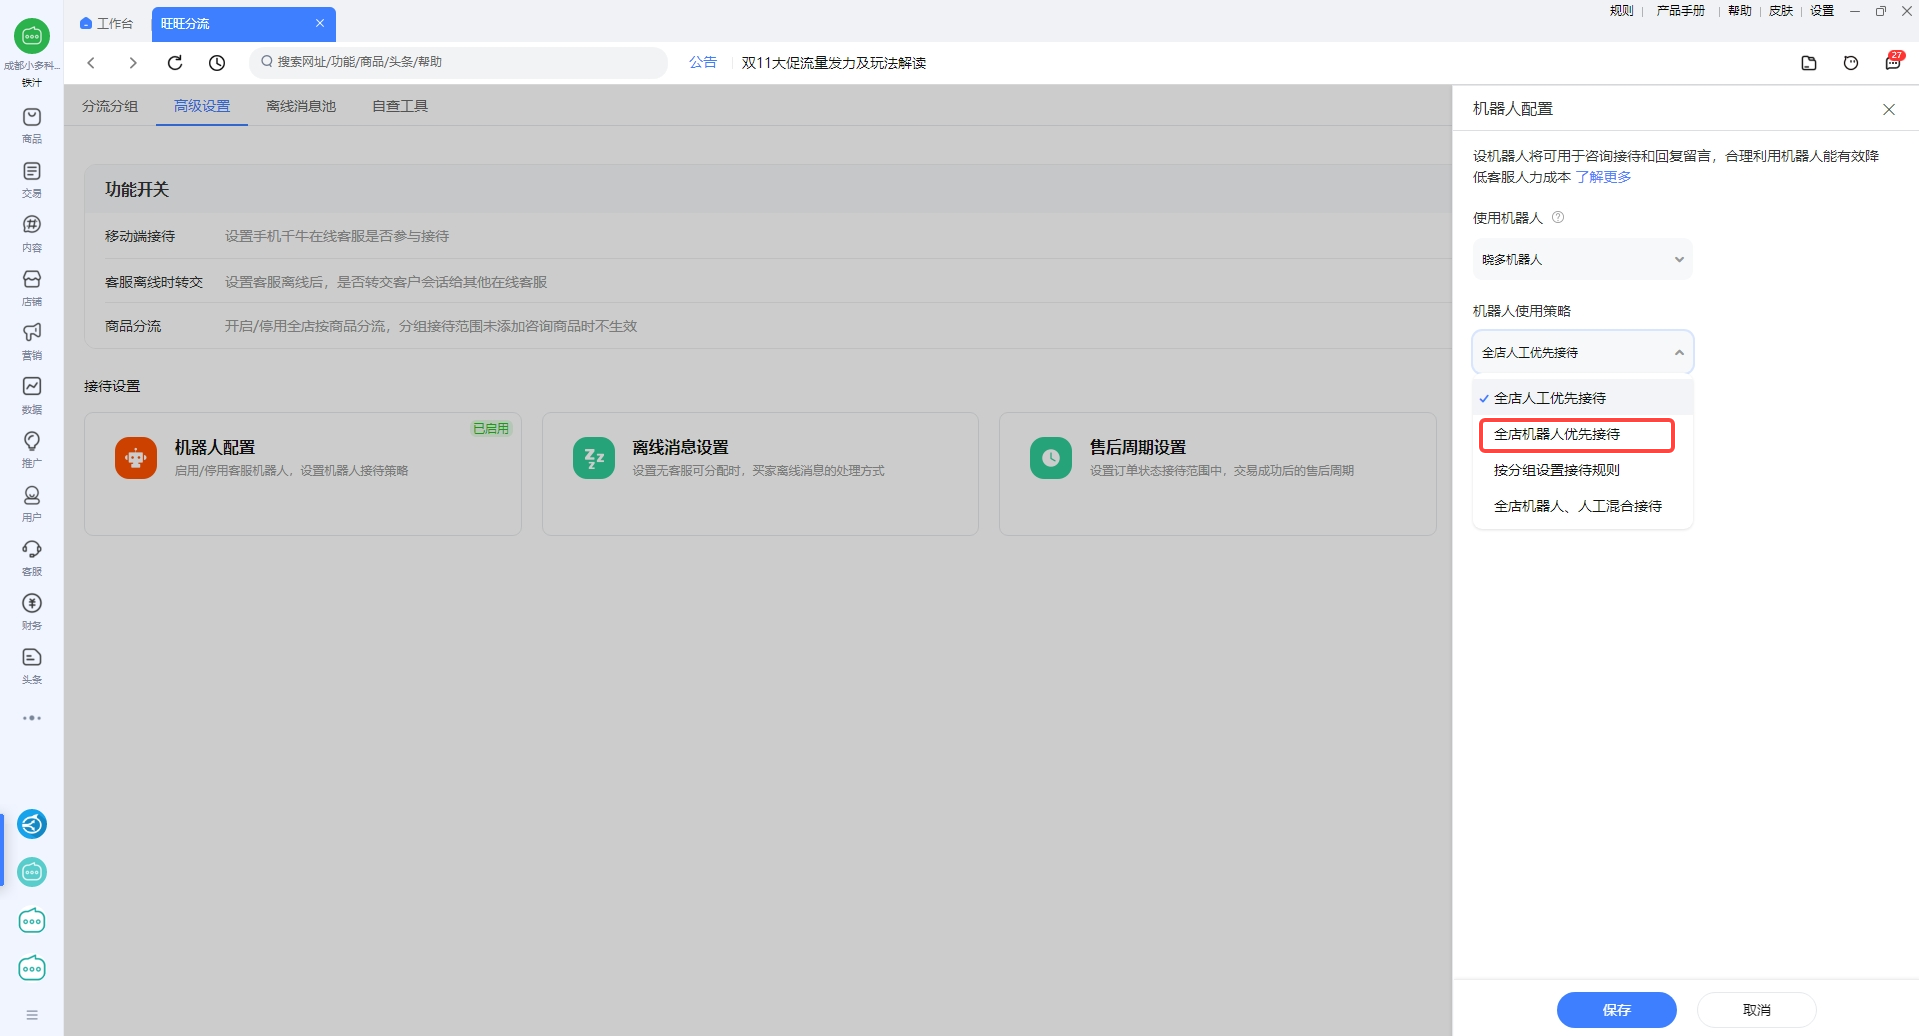The width and height of the screenshot is (1919, 1036).
Task: Click the 客服离线时转交 row label
Action: (x=154, y=282)
